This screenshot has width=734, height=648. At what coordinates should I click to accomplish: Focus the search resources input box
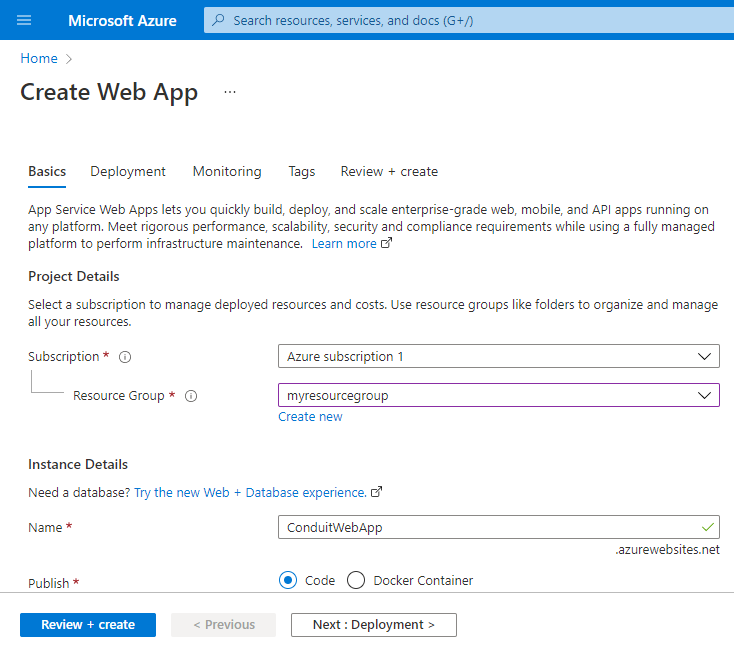pos(468,20)
